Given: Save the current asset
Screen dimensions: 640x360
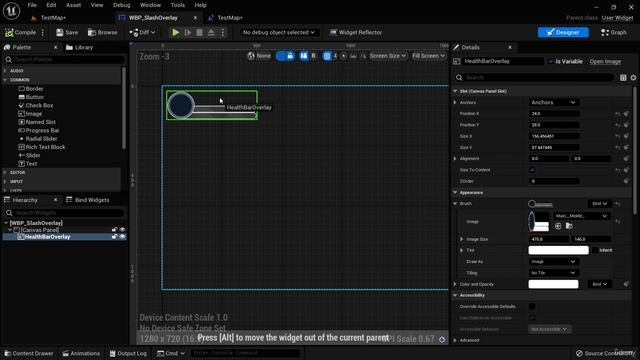Looking at the screenshot, I should (x=67, y=32).
